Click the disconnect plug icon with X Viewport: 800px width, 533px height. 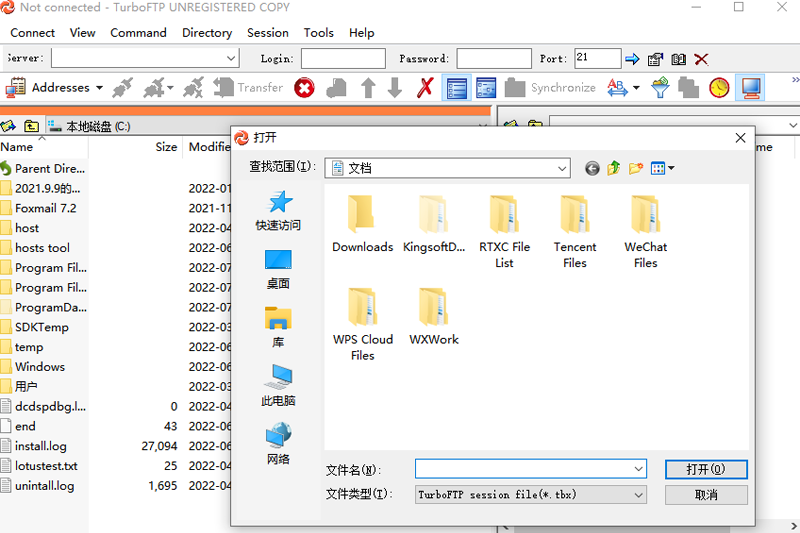[193, 88]
